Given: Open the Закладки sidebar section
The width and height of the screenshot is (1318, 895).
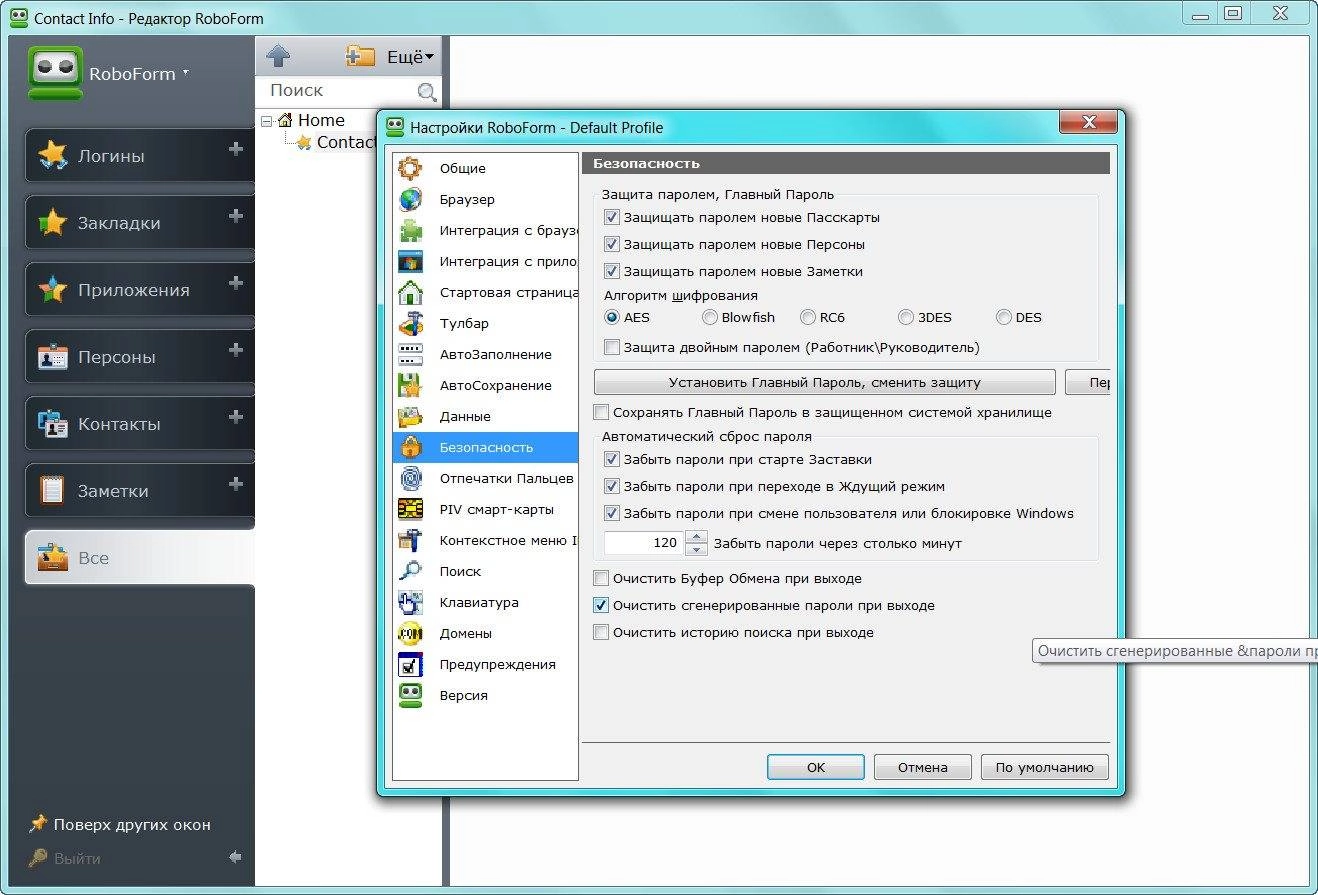Looking at the screenshot, I should [x=139, y=223].
